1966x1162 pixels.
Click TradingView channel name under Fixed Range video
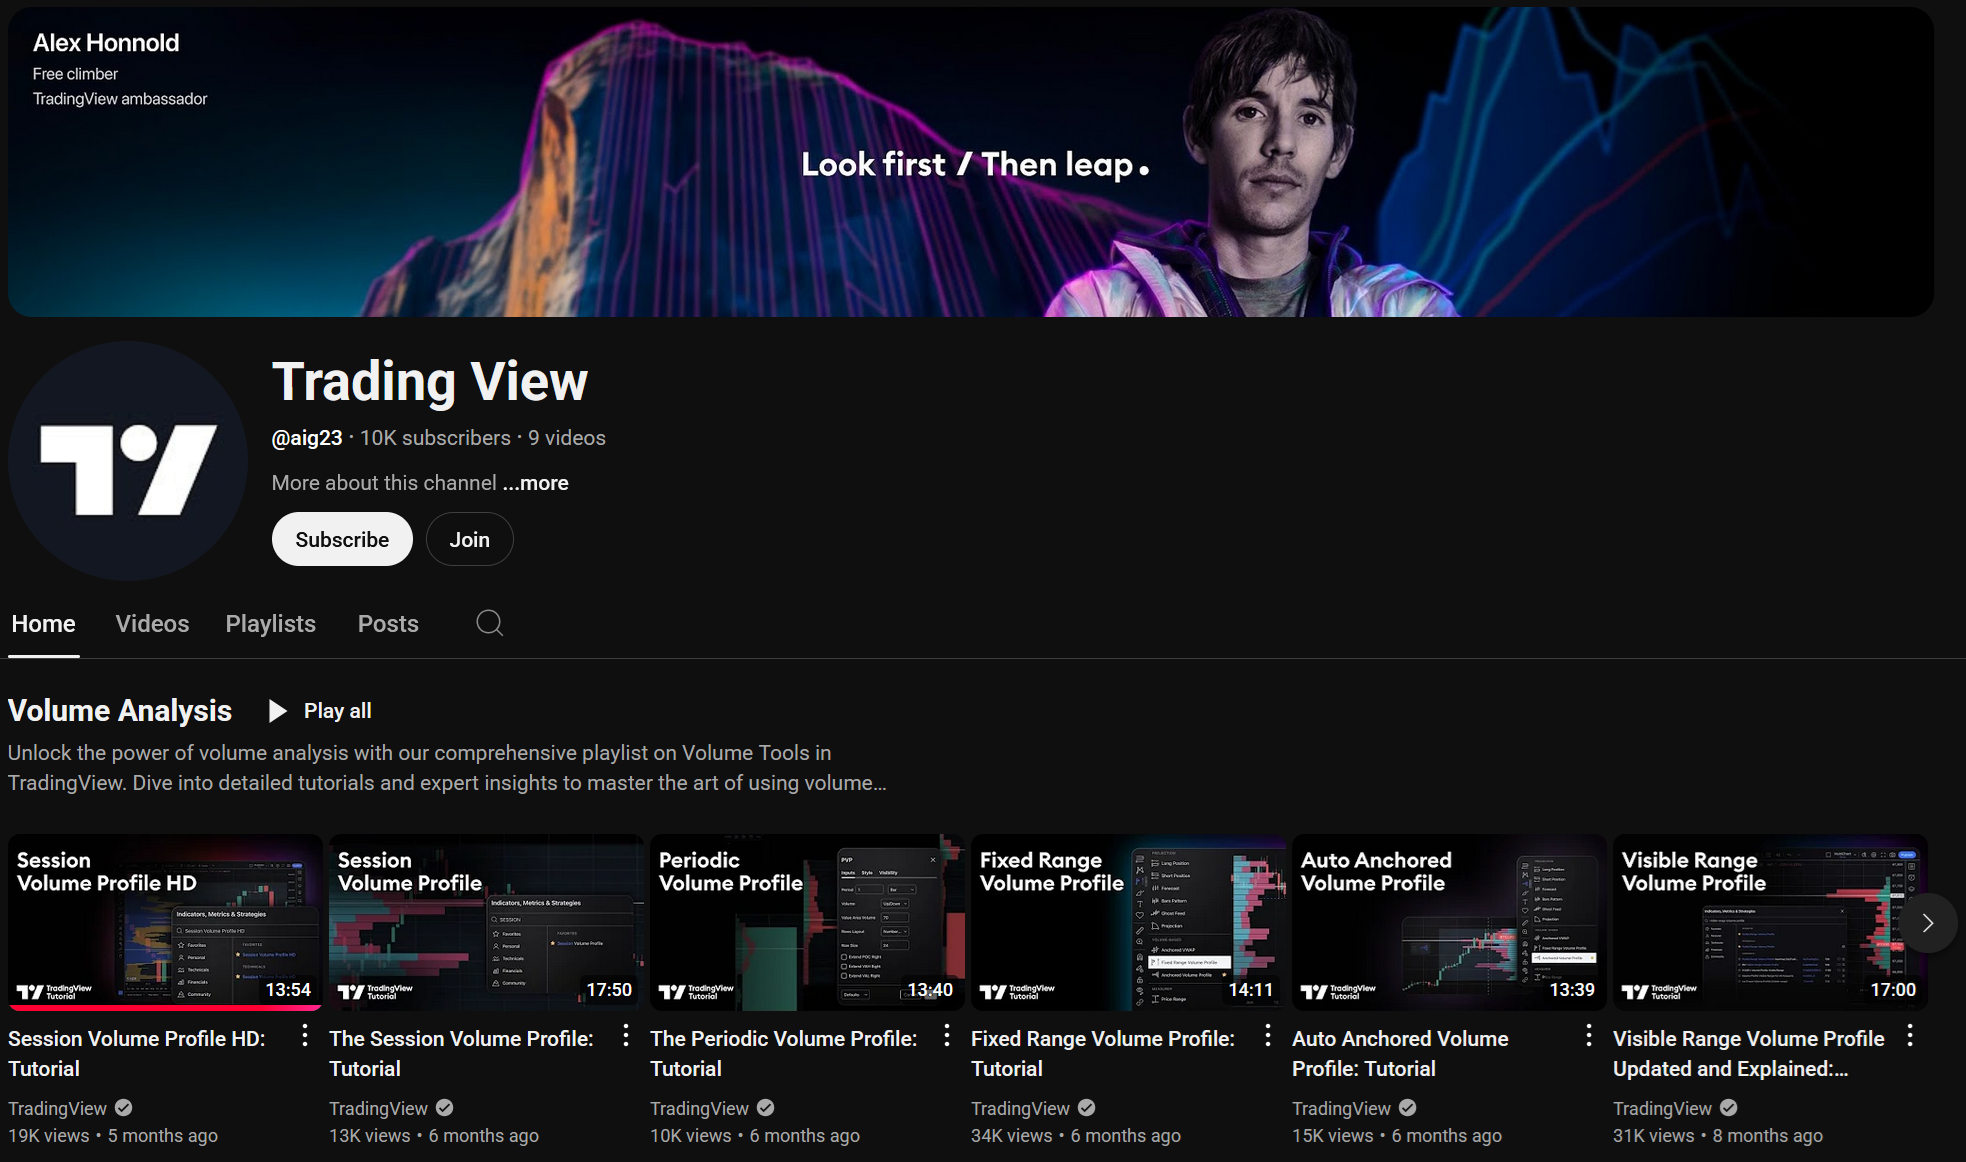[x=1020, y=1108]
